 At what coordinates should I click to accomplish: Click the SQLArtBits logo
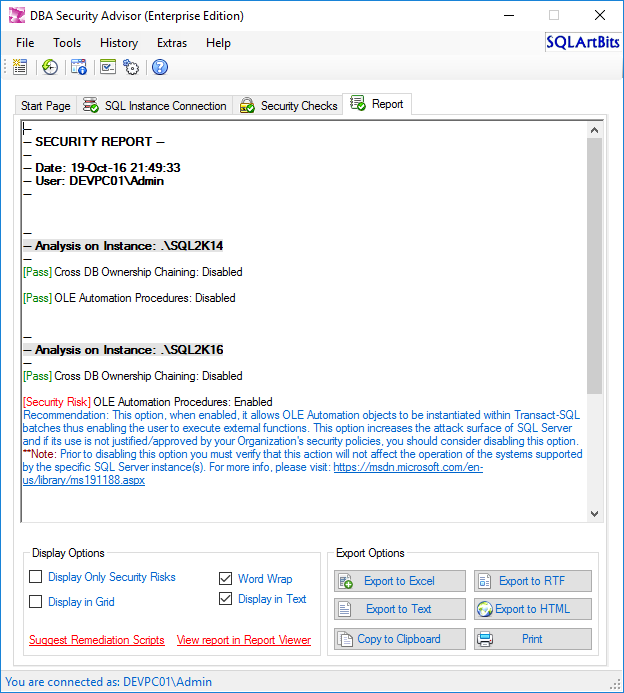click(583, 42)
